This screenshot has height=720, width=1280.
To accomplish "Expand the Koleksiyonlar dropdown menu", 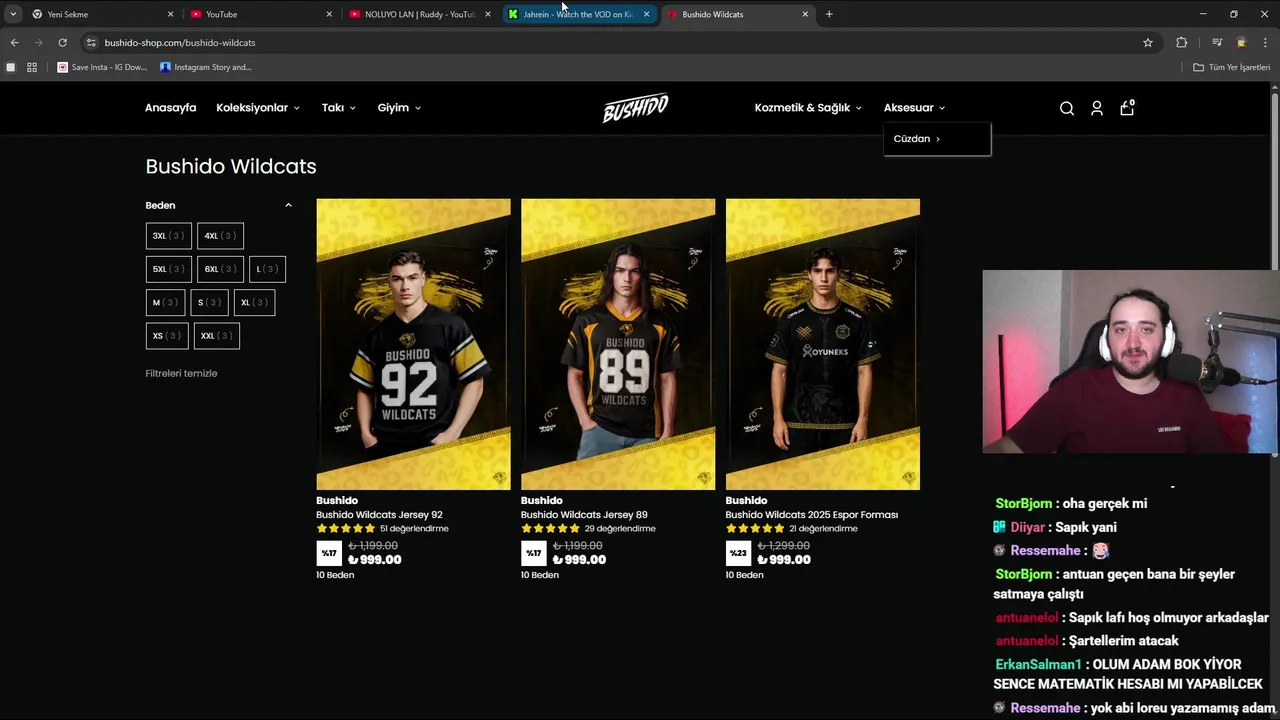I will (258, 108).
